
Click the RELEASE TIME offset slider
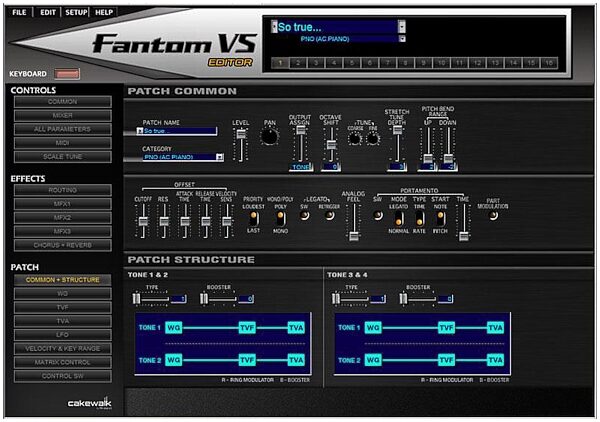(x=206, y=221)
